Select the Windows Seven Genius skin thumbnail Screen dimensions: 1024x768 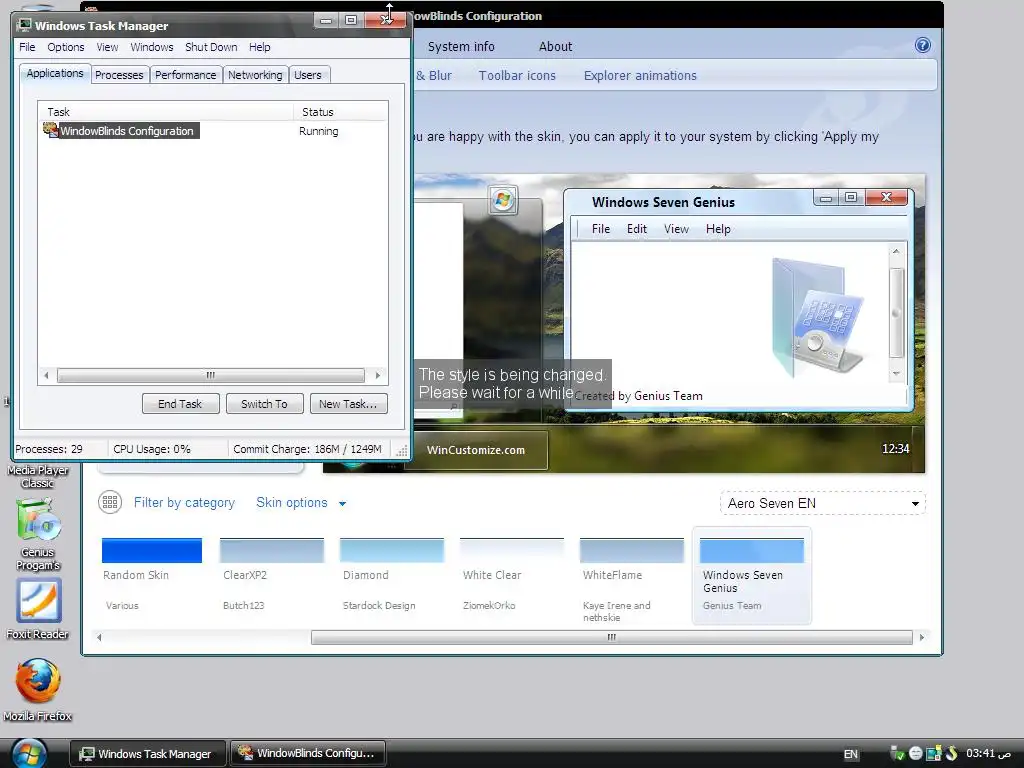tap(752, 550)
